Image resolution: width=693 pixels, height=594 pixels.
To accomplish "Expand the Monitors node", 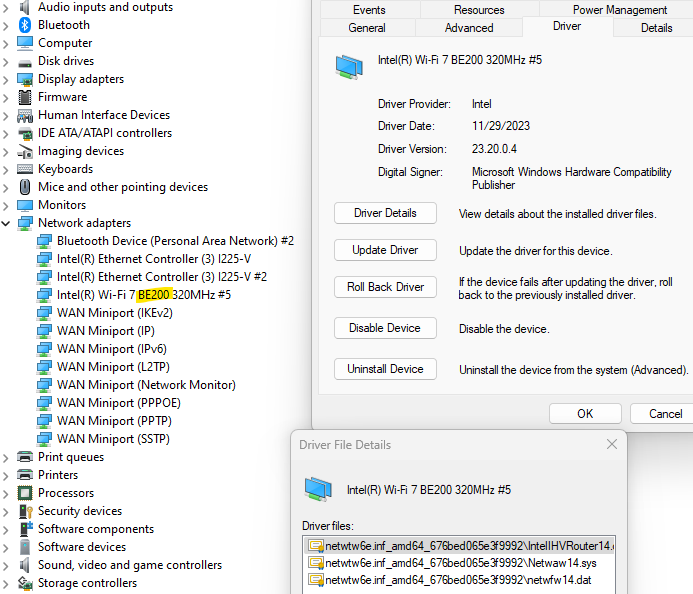I will pyautogui.click(x=6, y=206).
